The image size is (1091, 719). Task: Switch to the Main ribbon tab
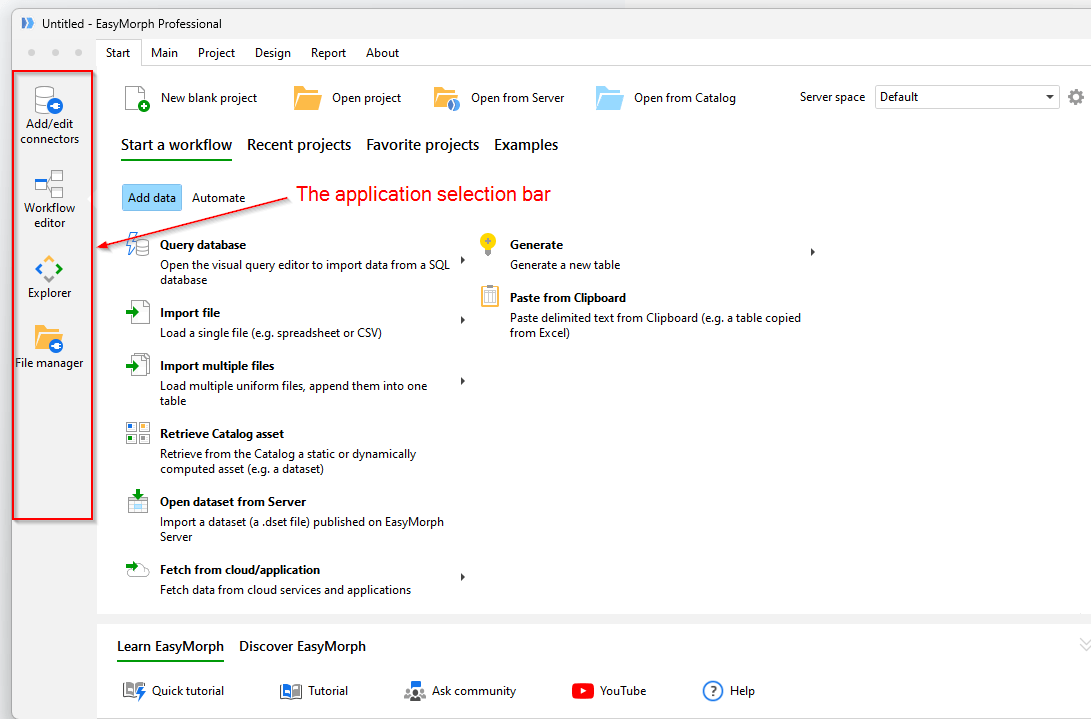click(x=164, y=53)
